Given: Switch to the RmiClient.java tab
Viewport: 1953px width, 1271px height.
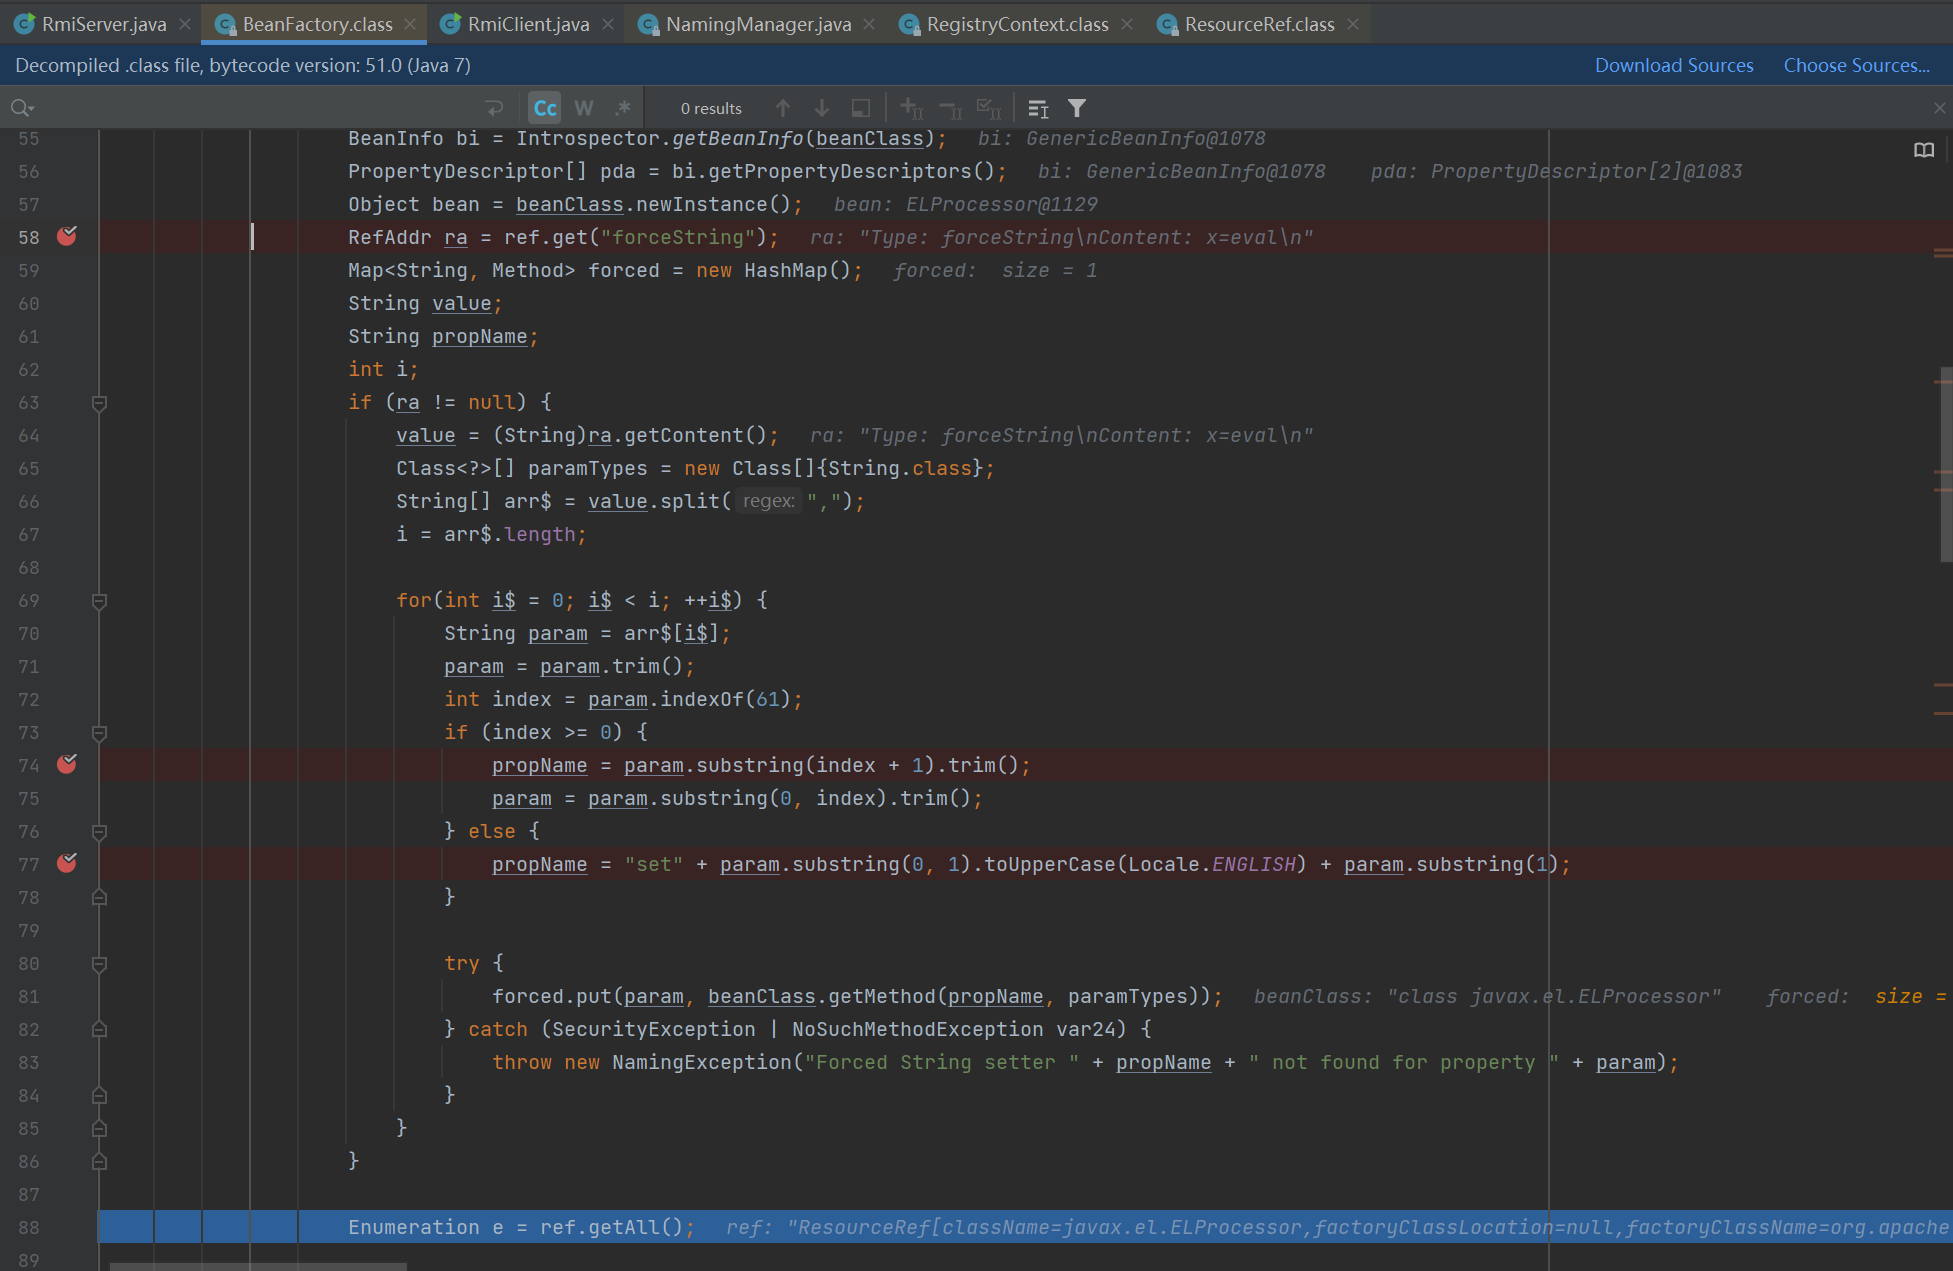Looking at the screenshot, I should (527, 24).
